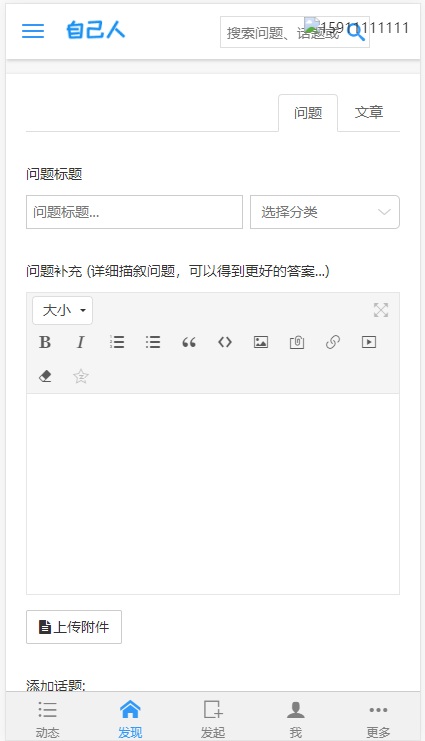425x741 pixels.
Task: Insert an ordered list
Action: coord(117,342)
